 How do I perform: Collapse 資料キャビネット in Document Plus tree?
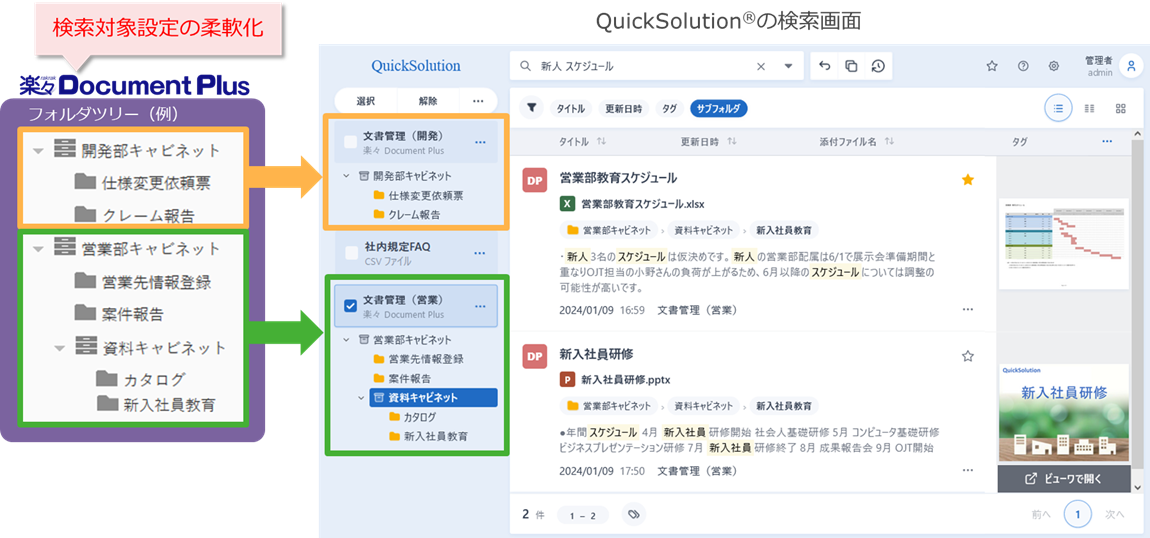coord(60,347)
